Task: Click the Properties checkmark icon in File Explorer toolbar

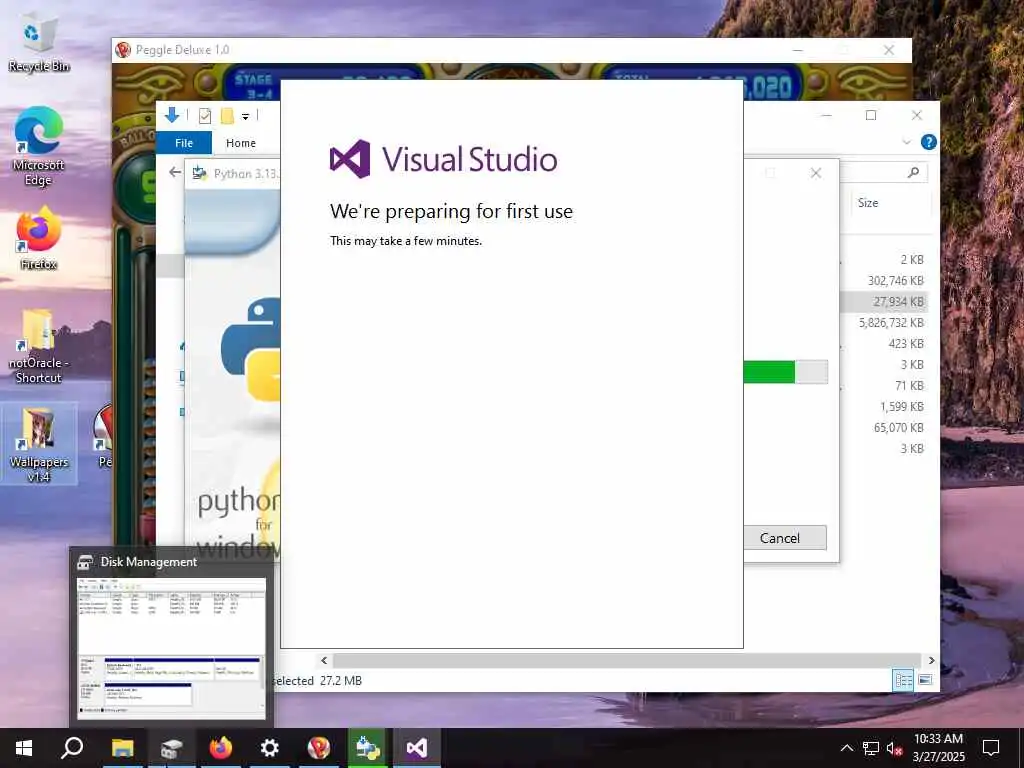Action: coord(205,116)
